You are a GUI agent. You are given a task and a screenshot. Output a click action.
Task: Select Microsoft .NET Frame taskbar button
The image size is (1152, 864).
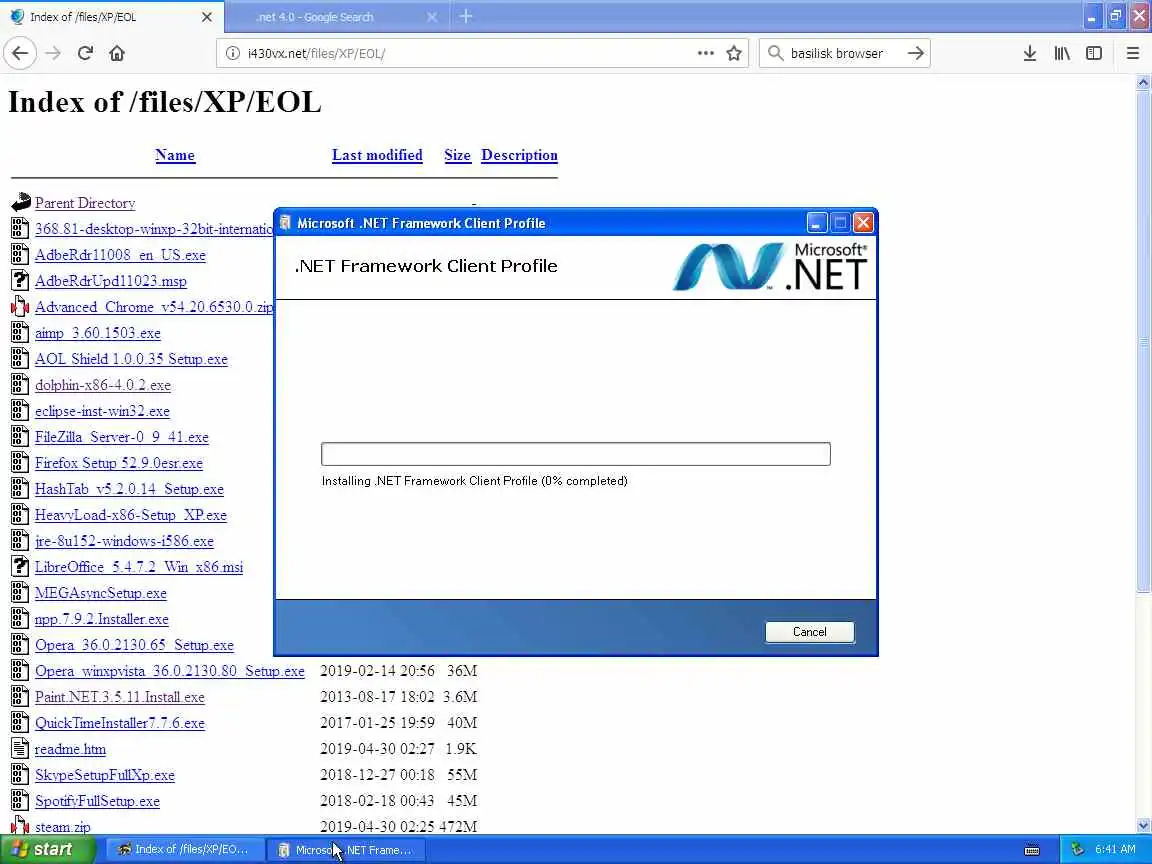pyautogui.click(x=345, y=849)
